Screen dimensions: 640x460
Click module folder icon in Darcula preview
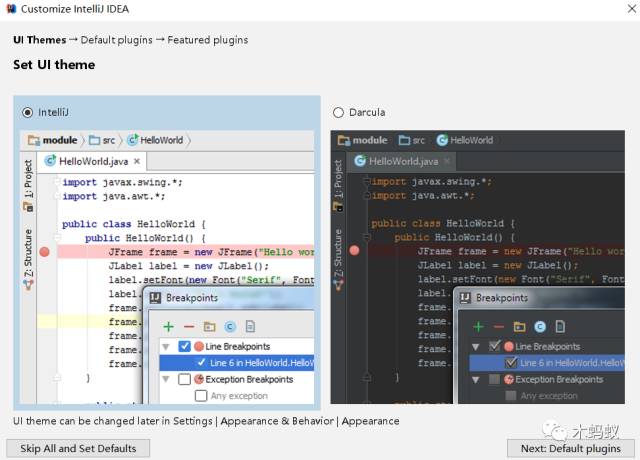tap(344, 140)
